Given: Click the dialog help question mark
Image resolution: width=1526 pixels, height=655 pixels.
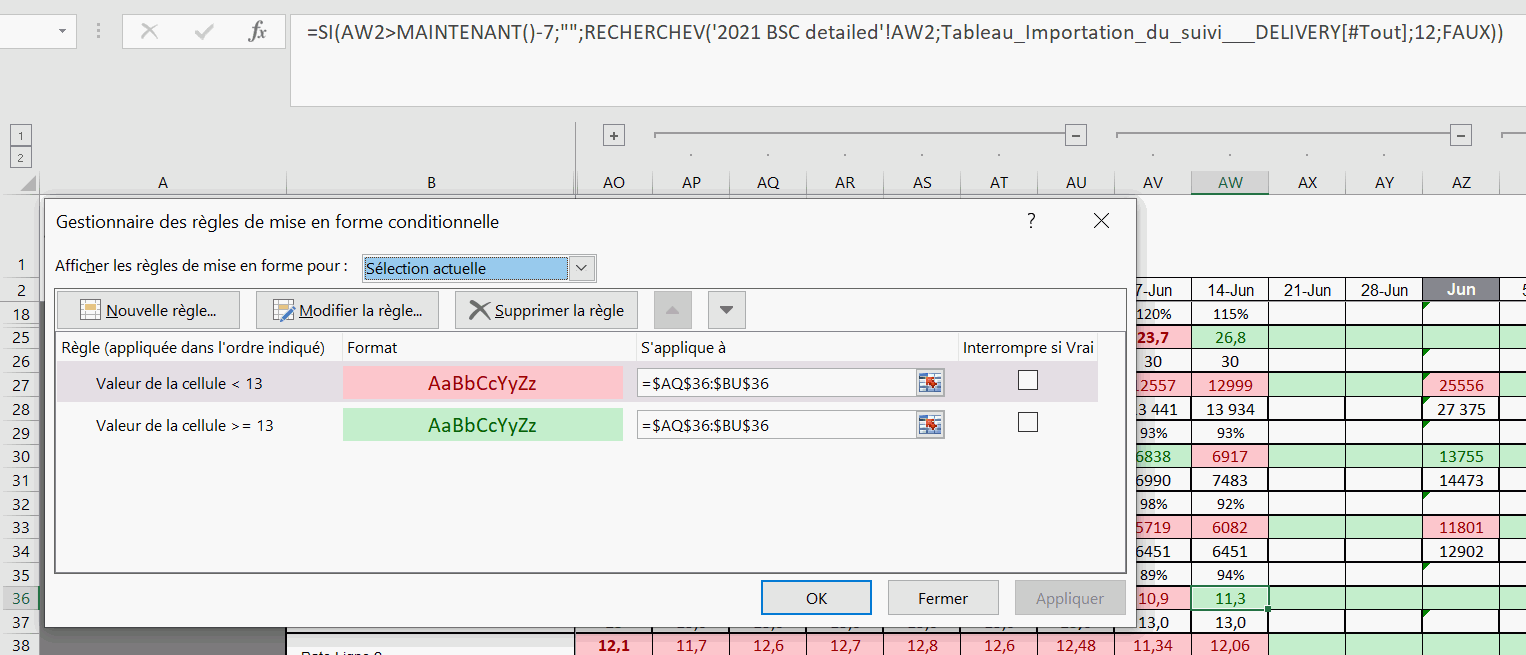Looking at the screenshot, I should click(1031, 221).
